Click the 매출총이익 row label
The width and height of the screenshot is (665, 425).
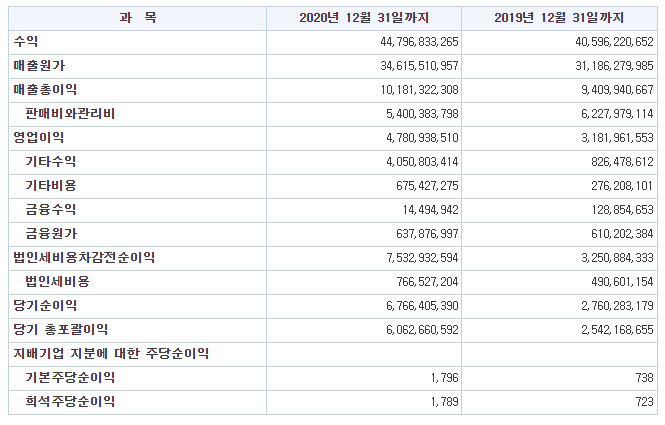45,89
